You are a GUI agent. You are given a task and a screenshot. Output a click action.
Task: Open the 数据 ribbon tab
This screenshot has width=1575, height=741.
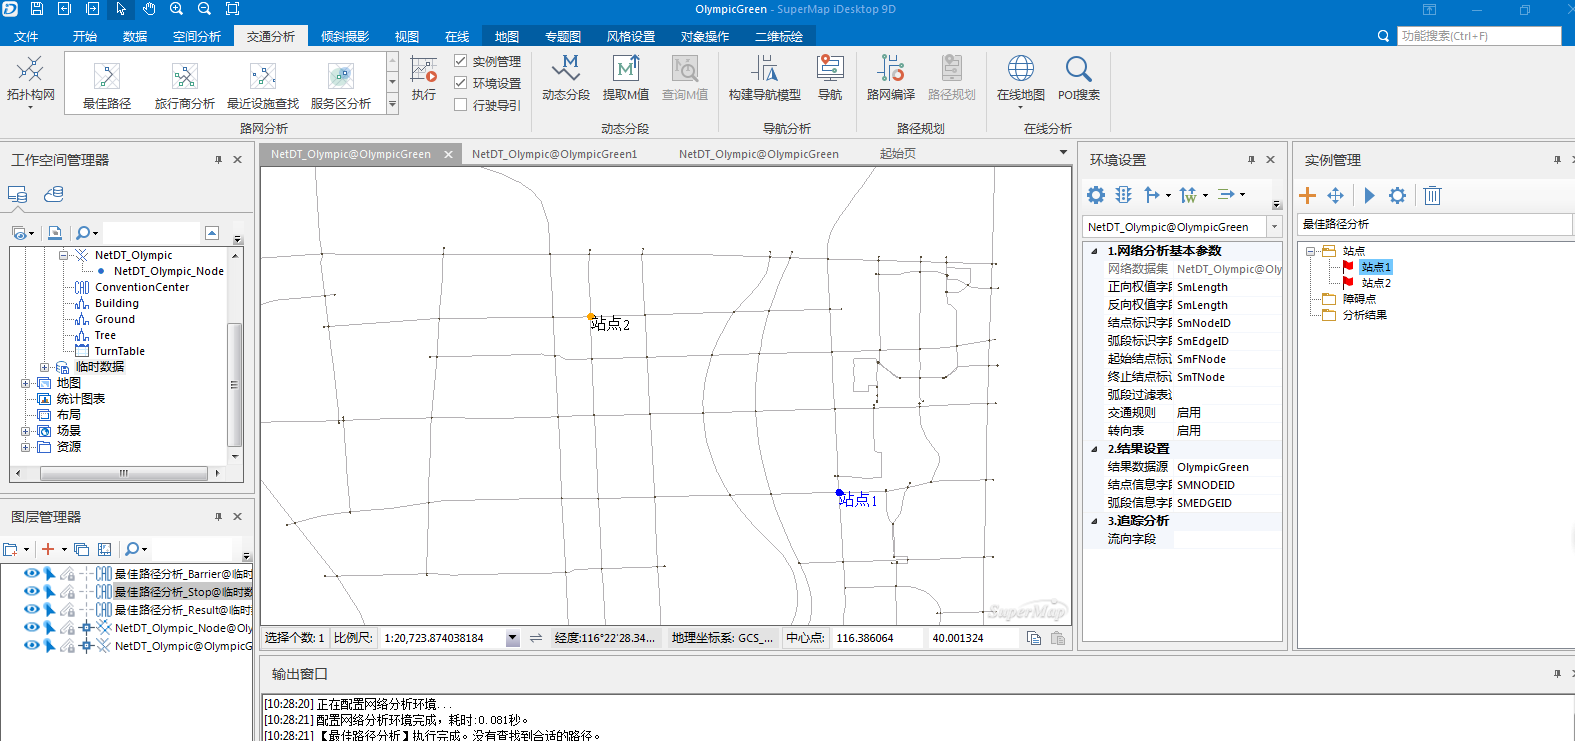point(135,36)
